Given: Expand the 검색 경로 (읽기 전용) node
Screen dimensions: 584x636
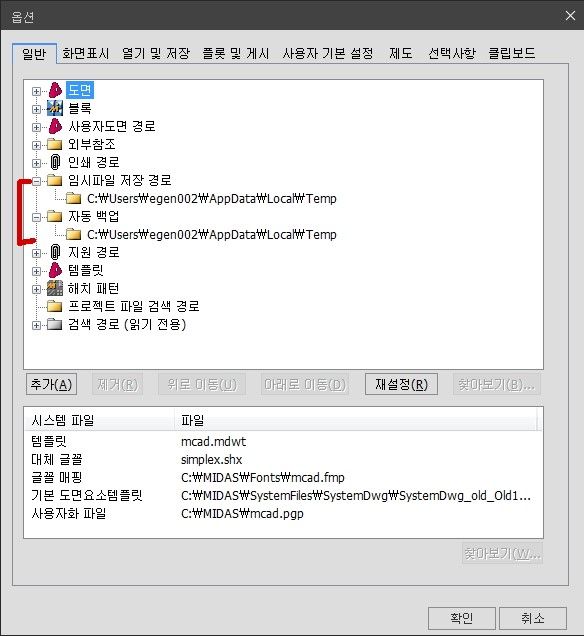Looking at the screenshot, I should coord(36,325).
